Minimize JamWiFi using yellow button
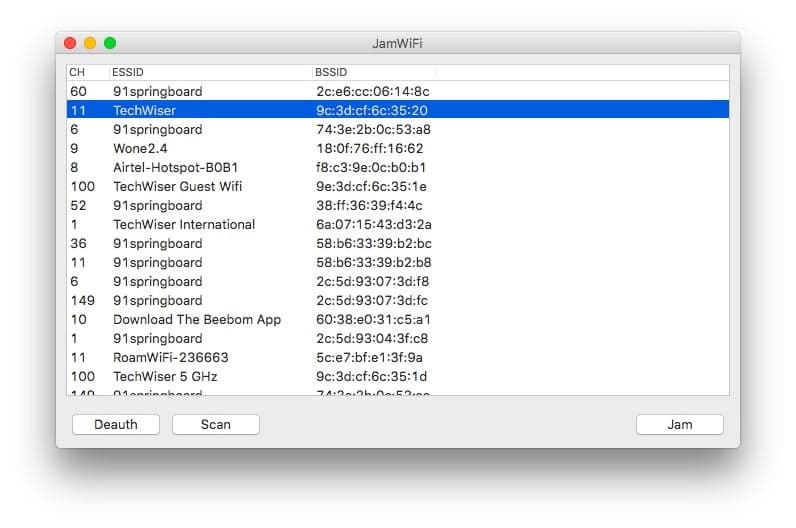The image size is (796, 528). click(x=90, y=43)
